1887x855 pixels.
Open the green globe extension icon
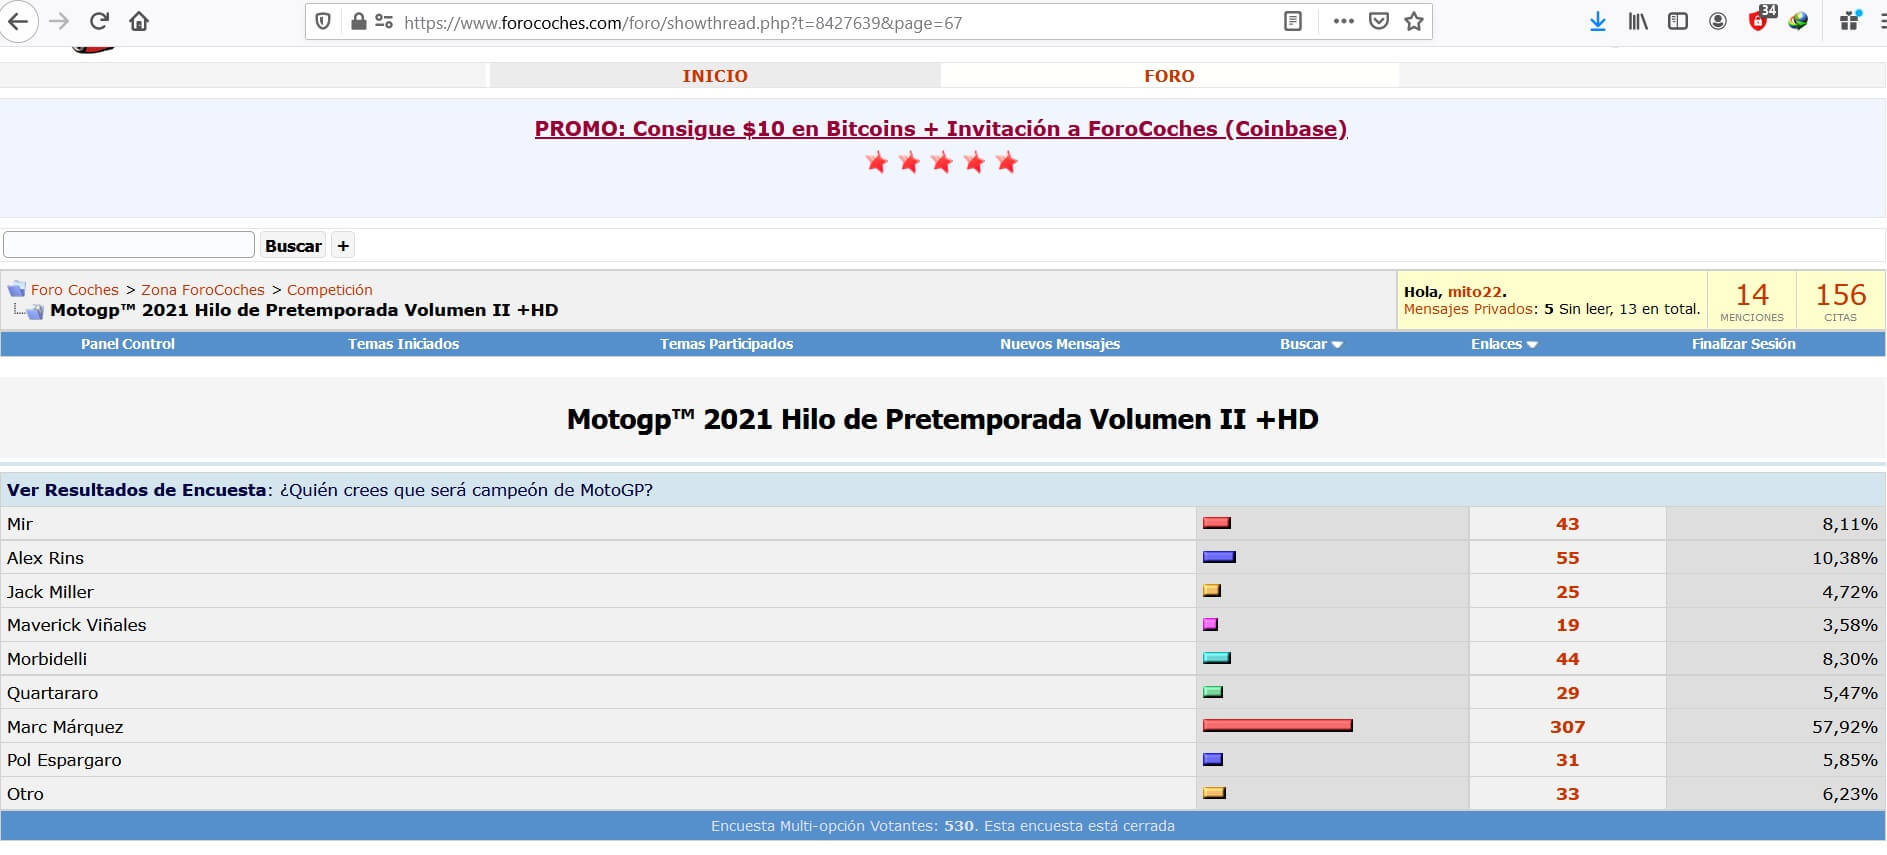[x=1798, y=21]
